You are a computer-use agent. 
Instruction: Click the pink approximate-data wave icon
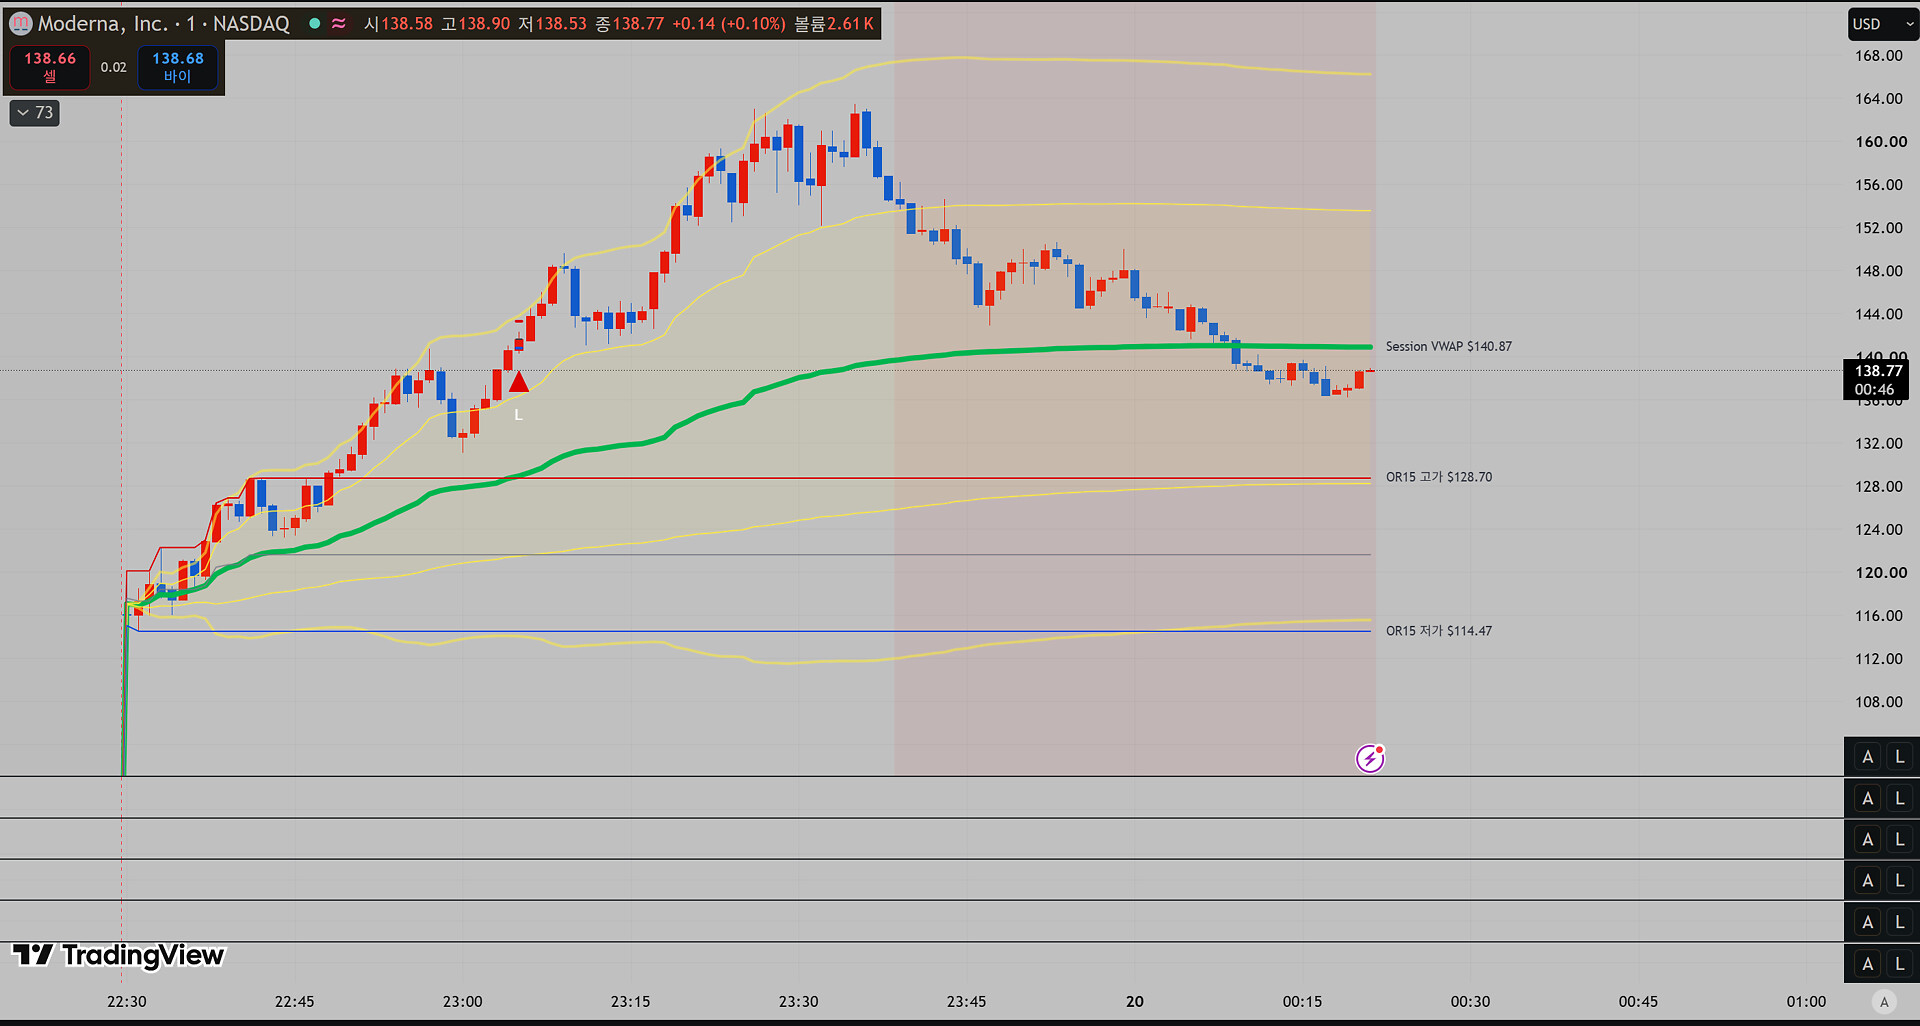tap(339, 23)
